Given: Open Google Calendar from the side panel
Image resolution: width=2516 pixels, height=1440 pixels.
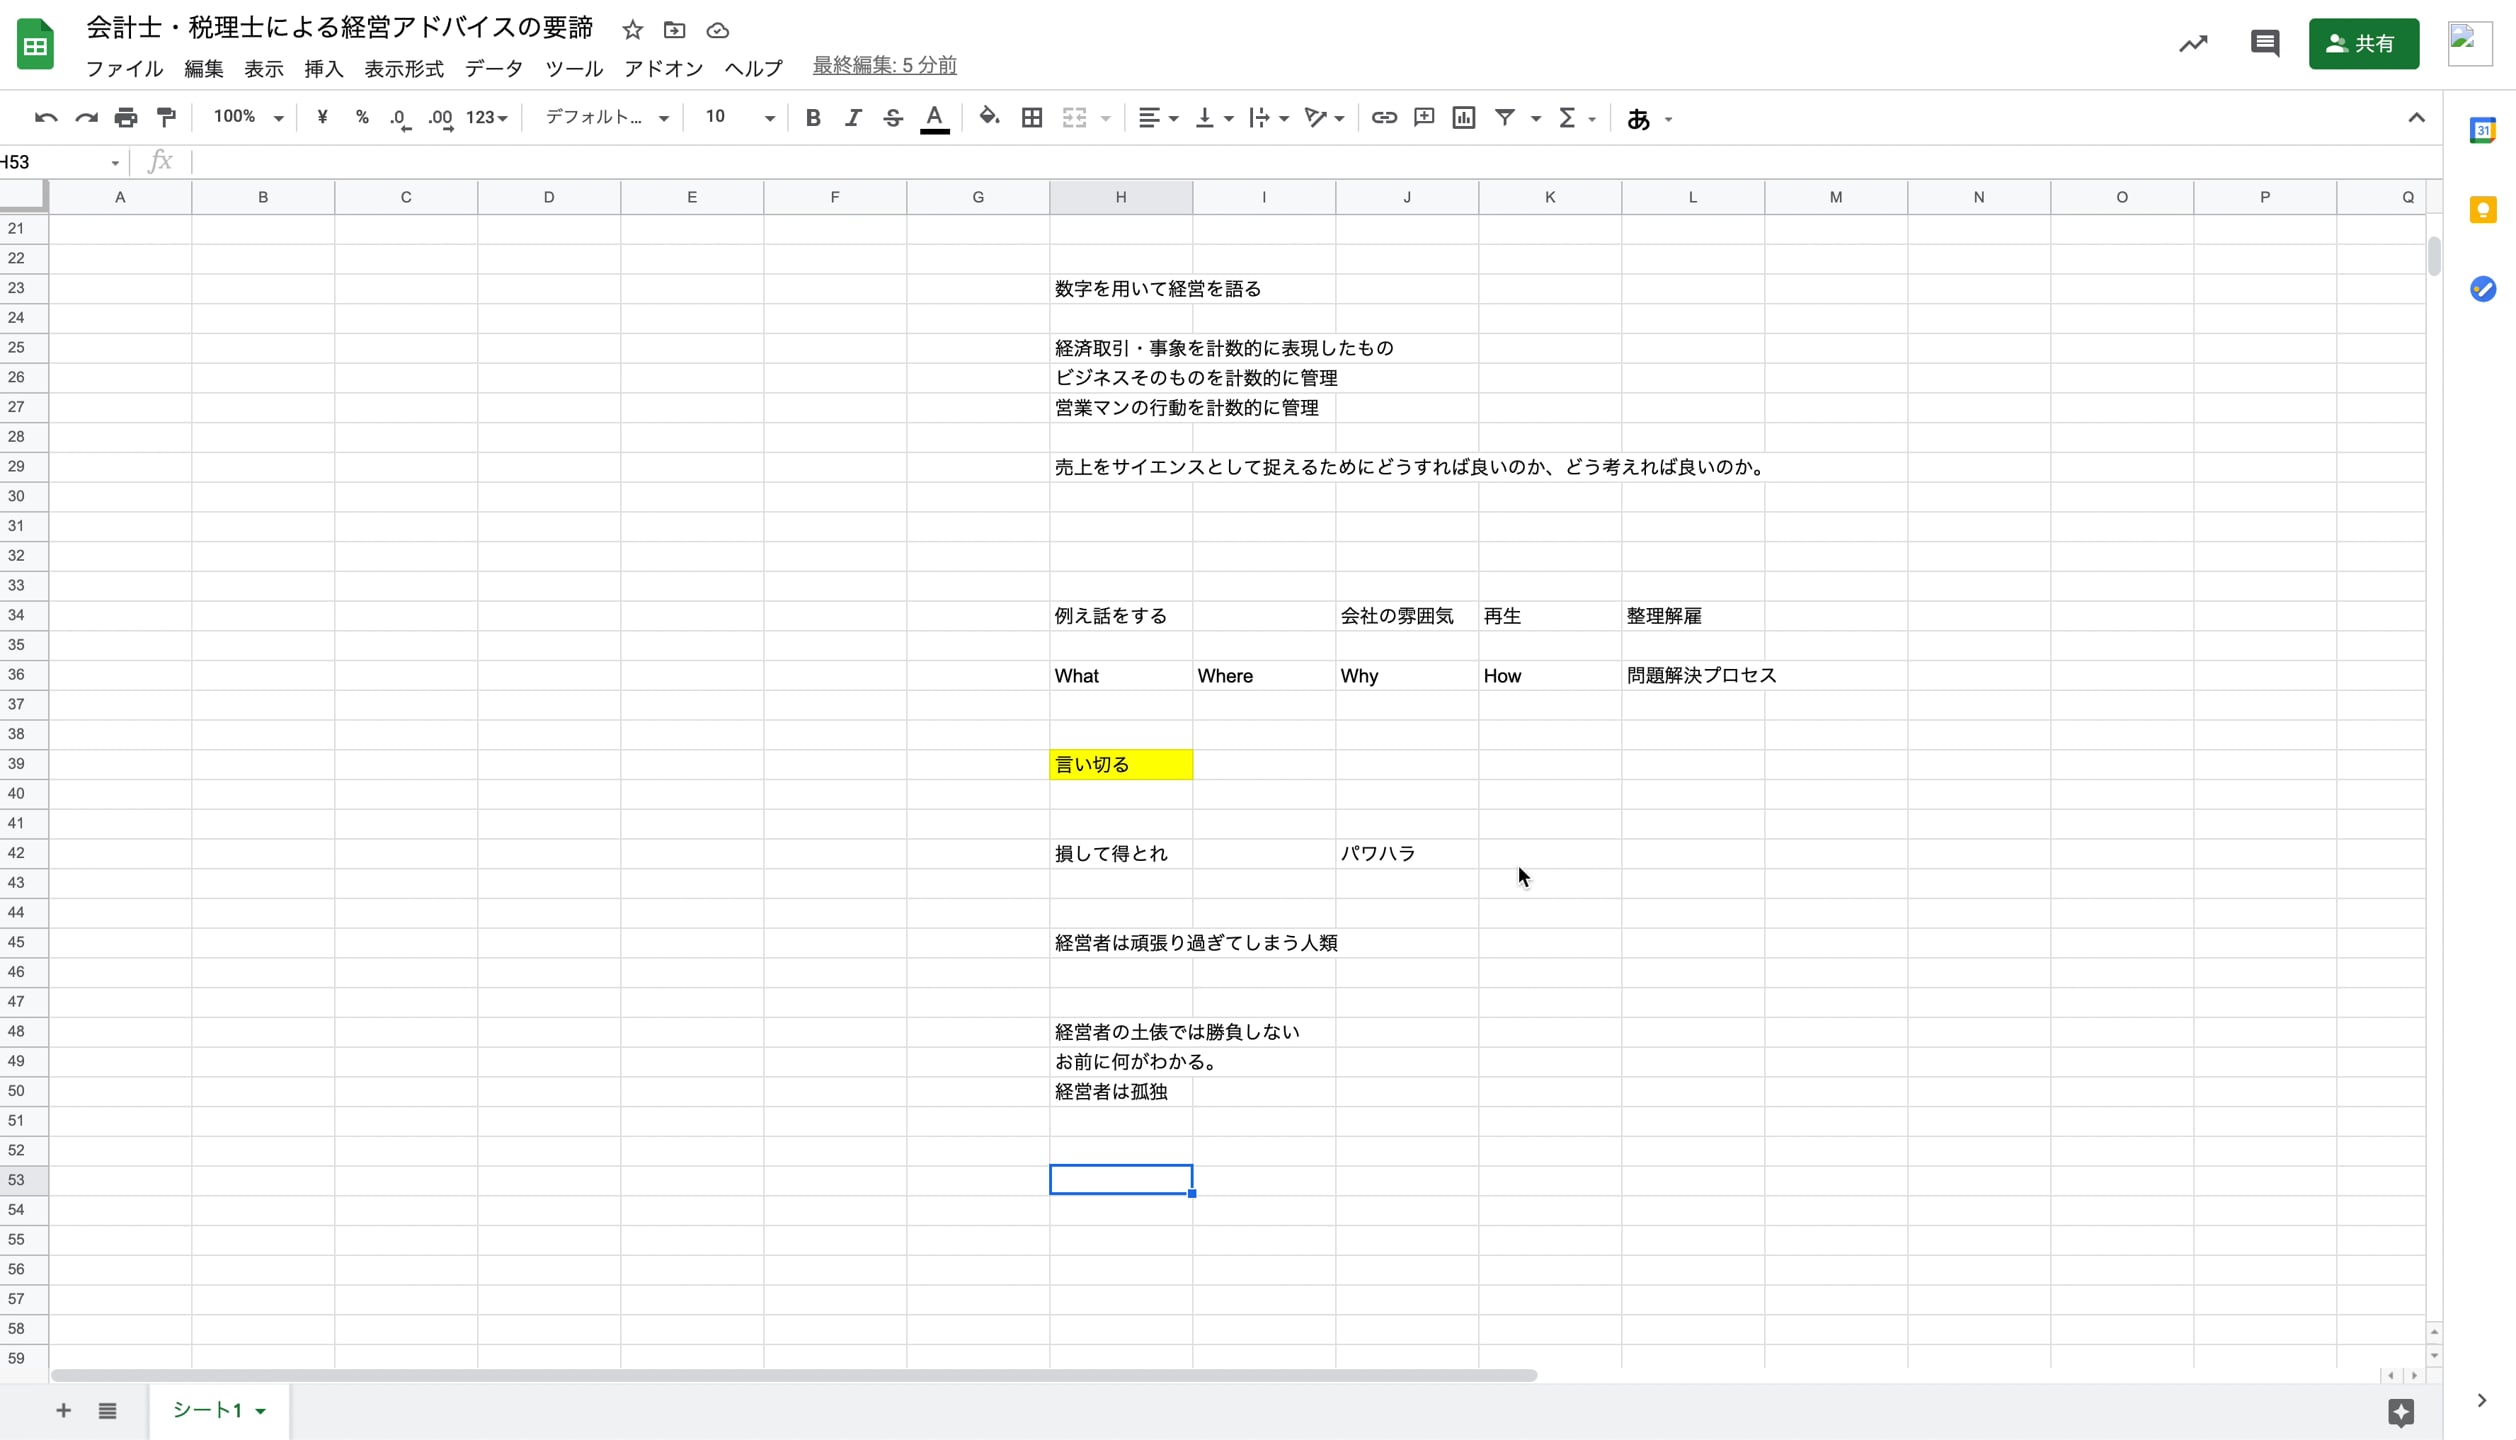Looking at the screenshot, I should coord(2484,129).
